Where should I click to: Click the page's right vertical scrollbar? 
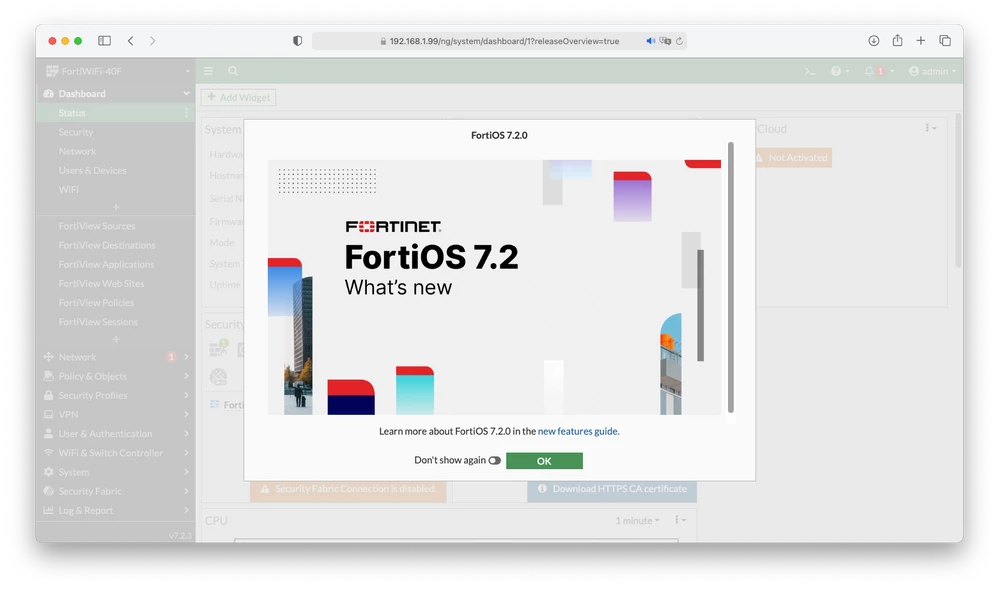point(958,190)
